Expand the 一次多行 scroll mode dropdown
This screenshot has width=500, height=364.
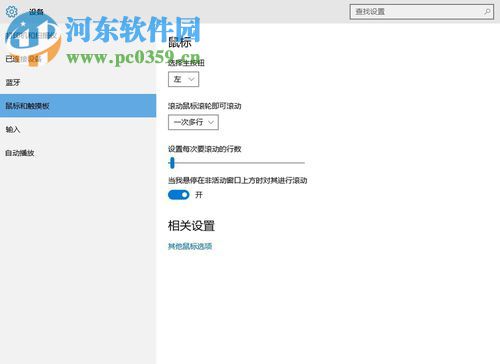(193, 122)
